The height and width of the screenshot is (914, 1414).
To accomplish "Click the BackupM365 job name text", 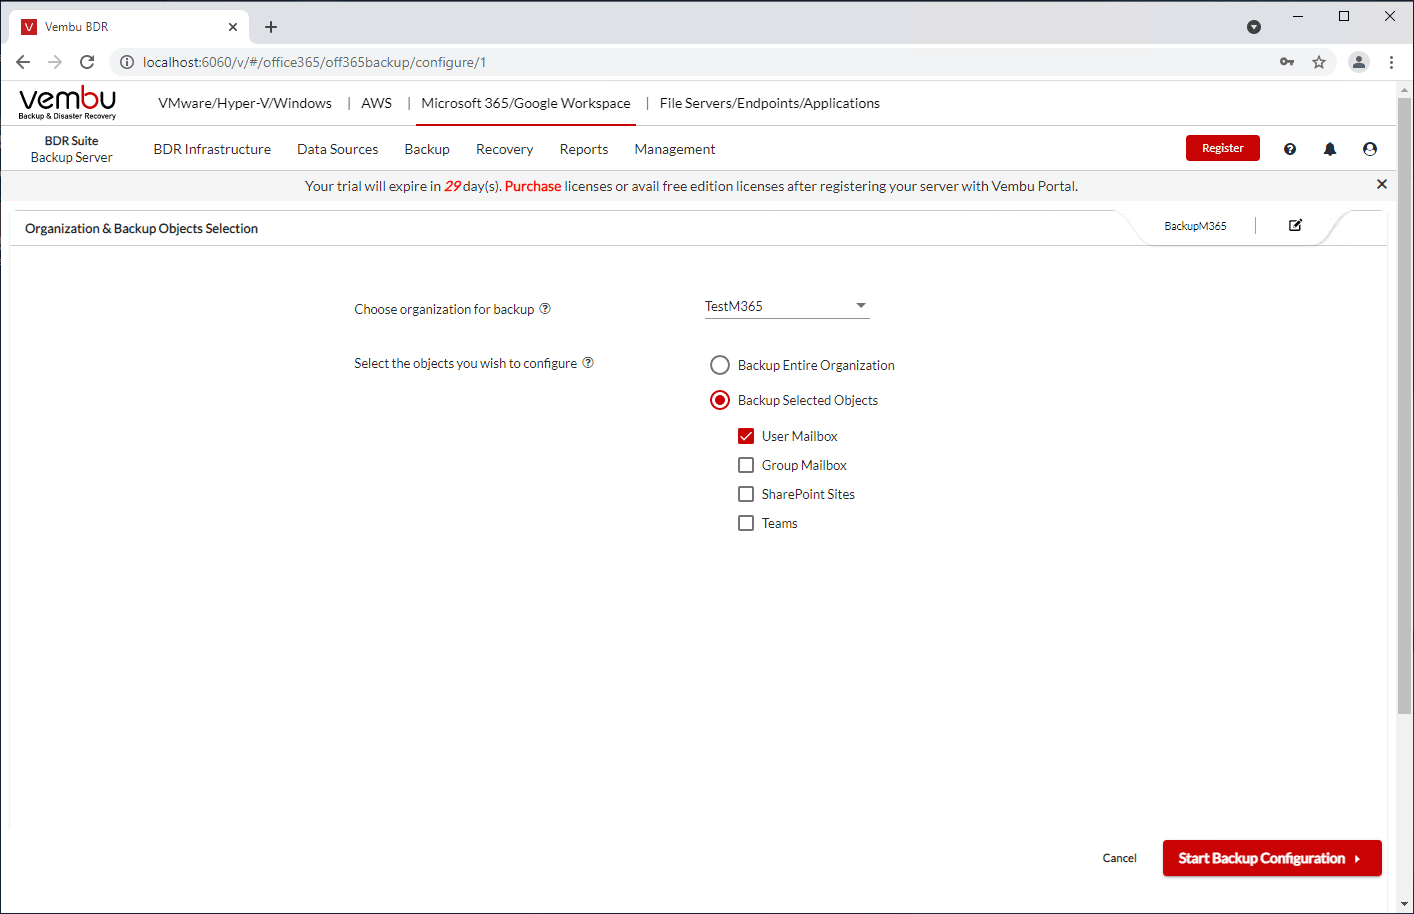I will 1195,226.
